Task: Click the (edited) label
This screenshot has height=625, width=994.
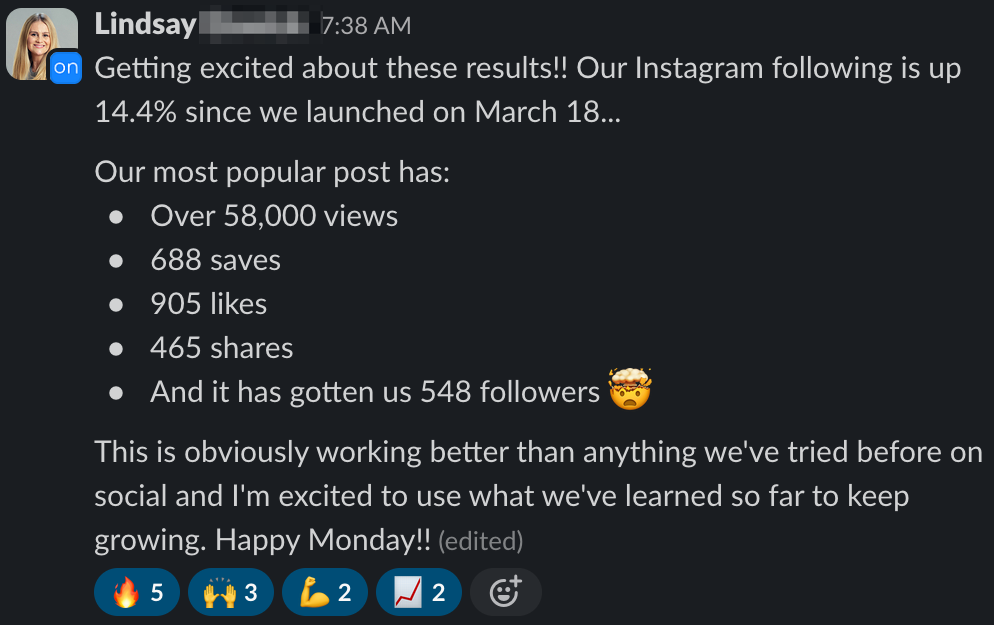Action: pyautogui.click(x=481, y=541)
